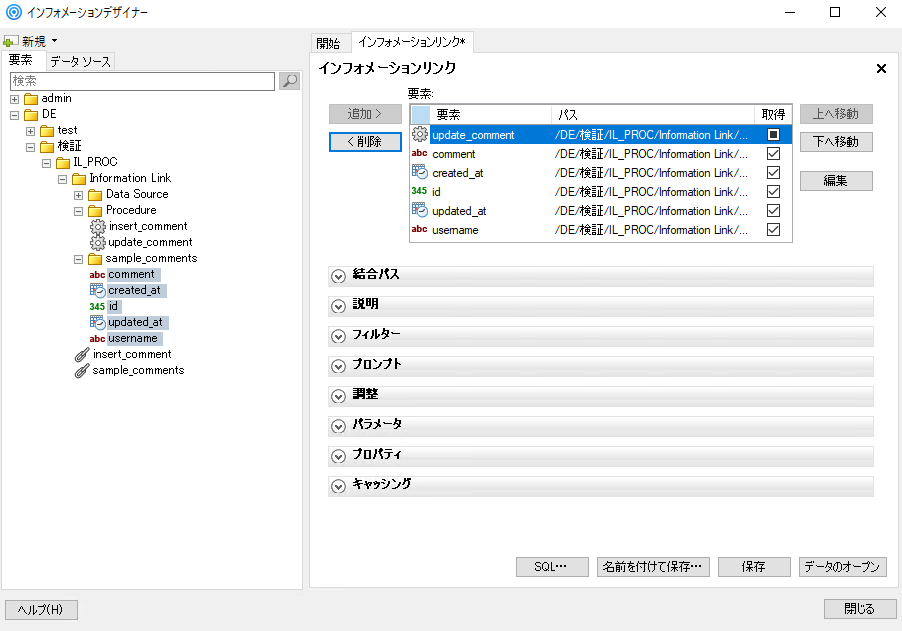This screenshot has width=902, height=631.
Task: Click the 閉じる button
Action: tap(859, 609)
